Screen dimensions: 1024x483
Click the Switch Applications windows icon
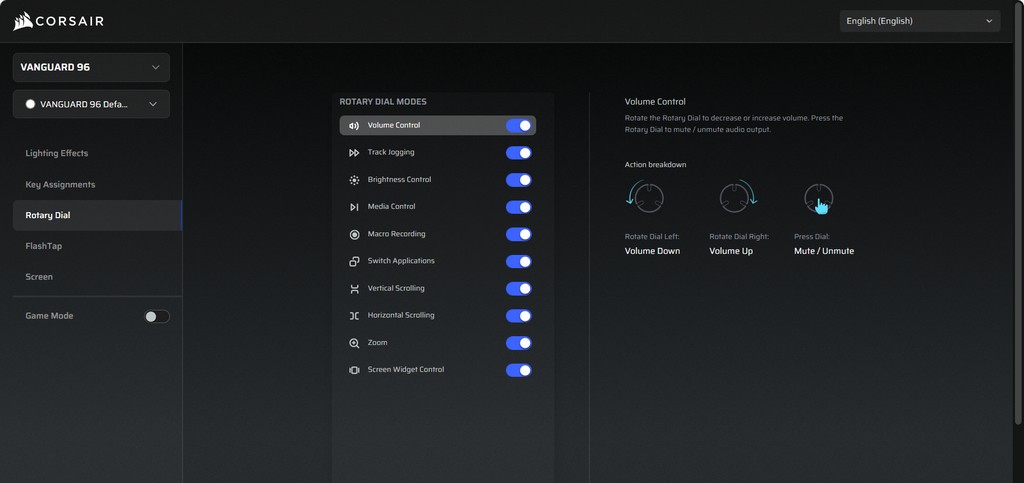tap(354, 261)
